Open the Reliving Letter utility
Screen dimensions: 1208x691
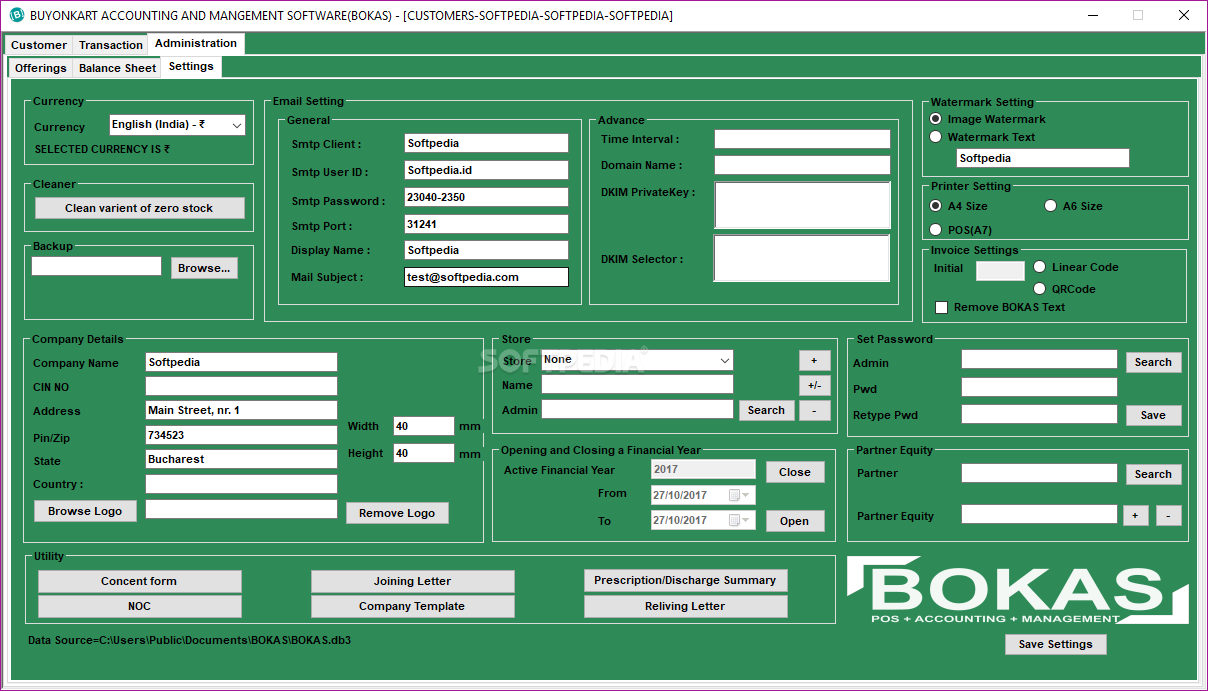pos(685,606)
